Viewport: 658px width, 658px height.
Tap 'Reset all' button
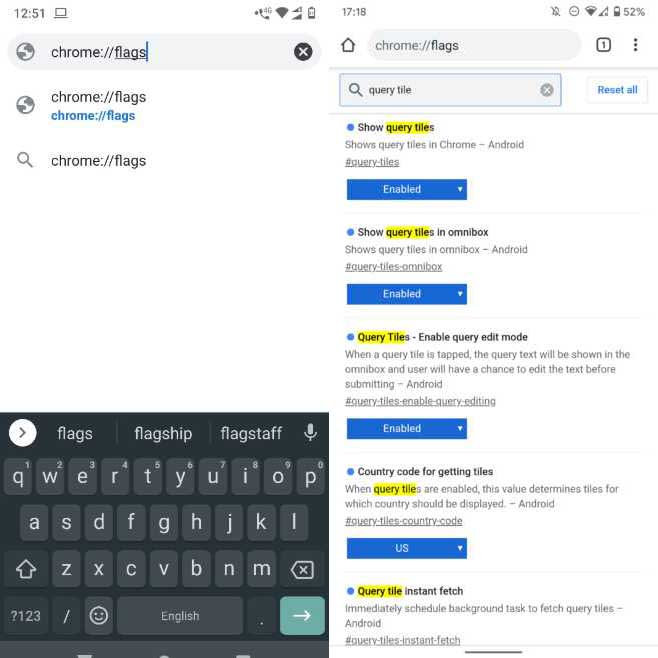coord(617,90)
